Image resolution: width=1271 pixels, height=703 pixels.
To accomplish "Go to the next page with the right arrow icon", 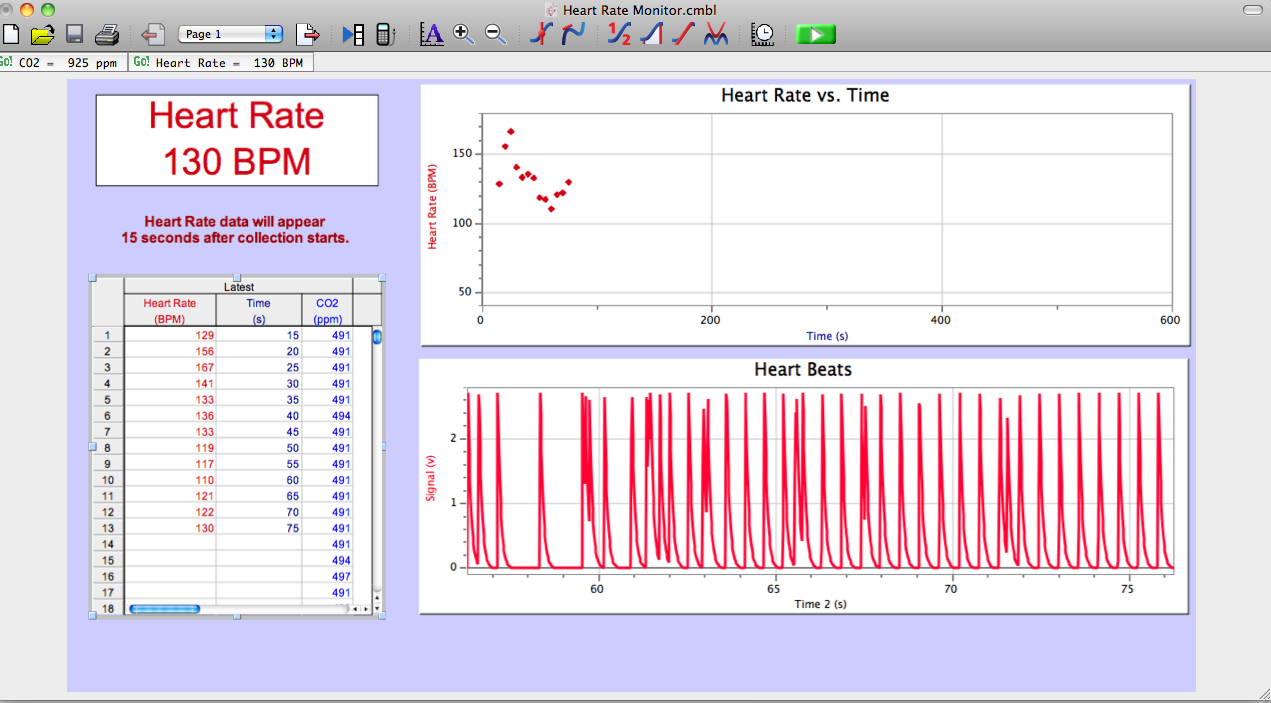I will [x=310, y=35].
